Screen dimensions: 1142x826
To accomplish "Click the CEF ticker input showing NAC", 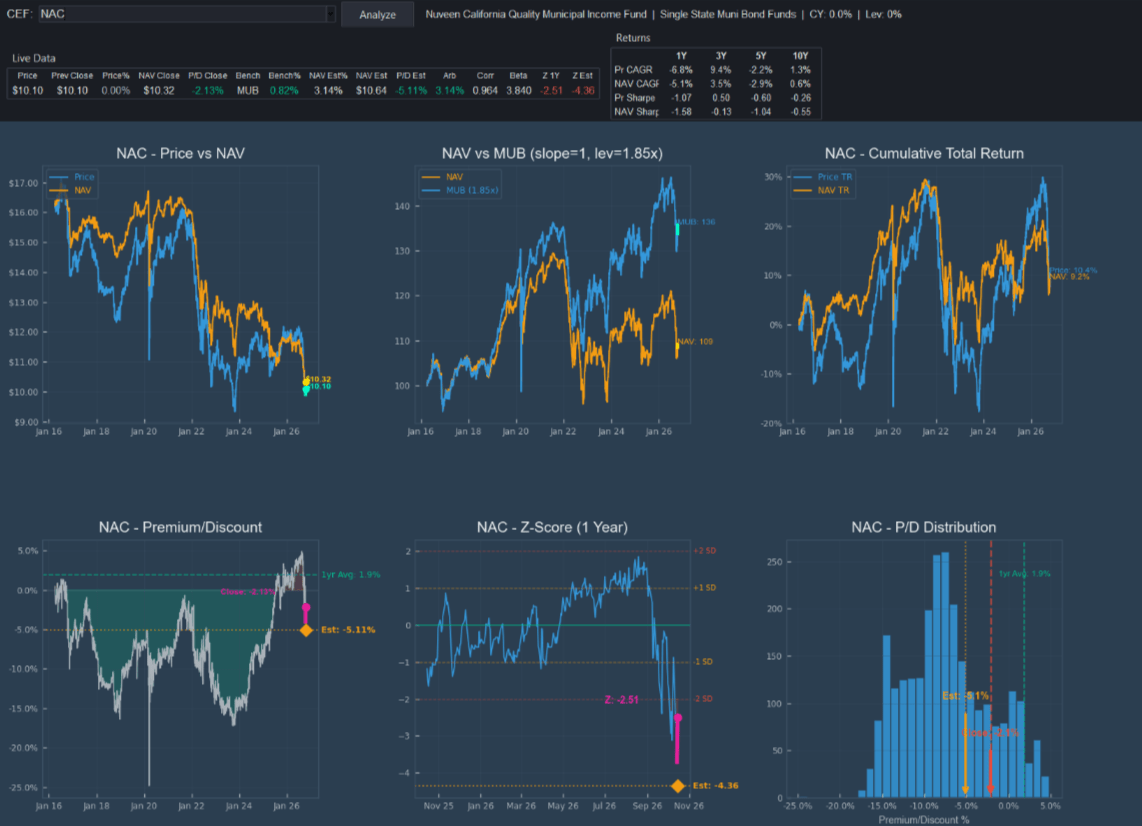I will tap(181, 14).
